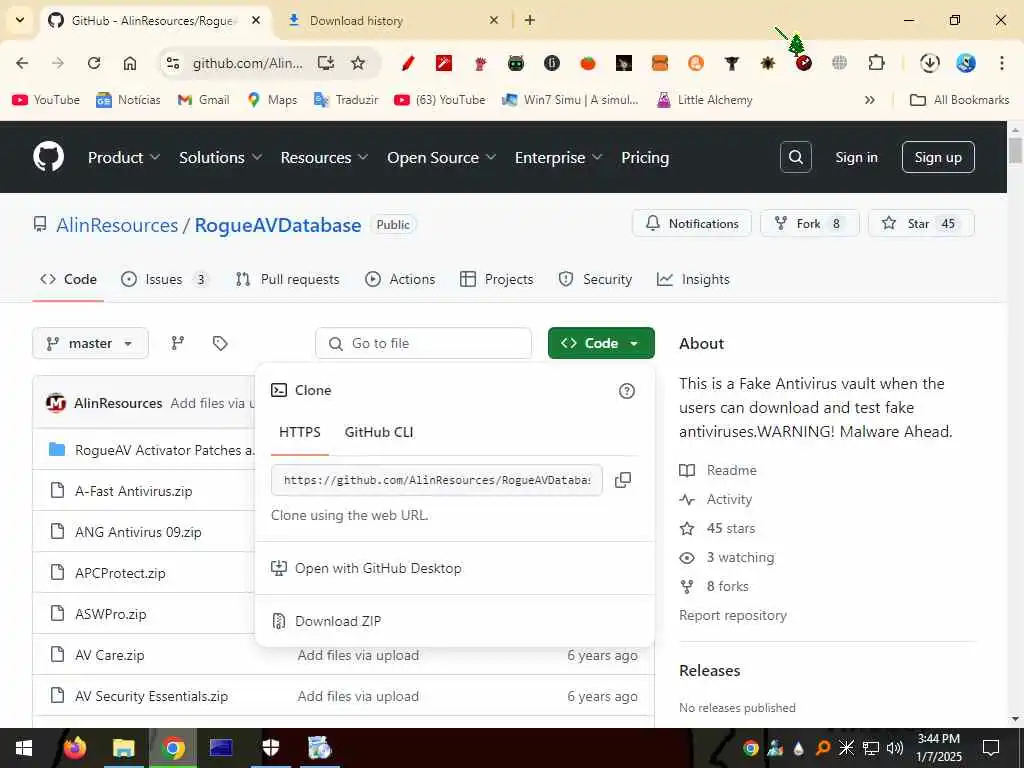Expand the Product menu
The width and height of the screenshot is (1024, 768).
pyautogui.click(x=123, y=157)
